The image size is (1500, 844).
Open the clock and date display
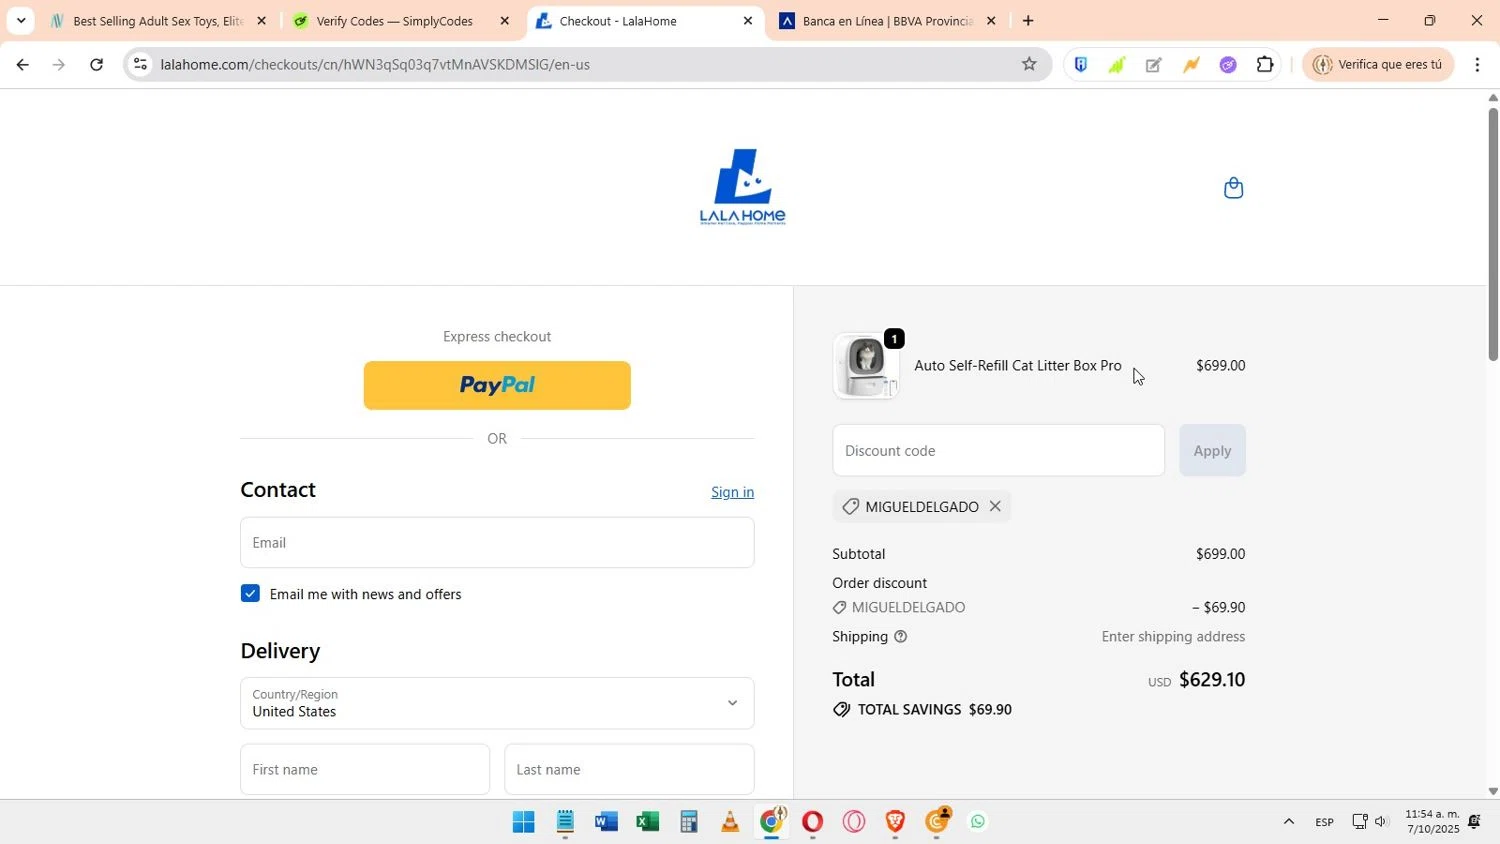click(x=1432, y=822)
